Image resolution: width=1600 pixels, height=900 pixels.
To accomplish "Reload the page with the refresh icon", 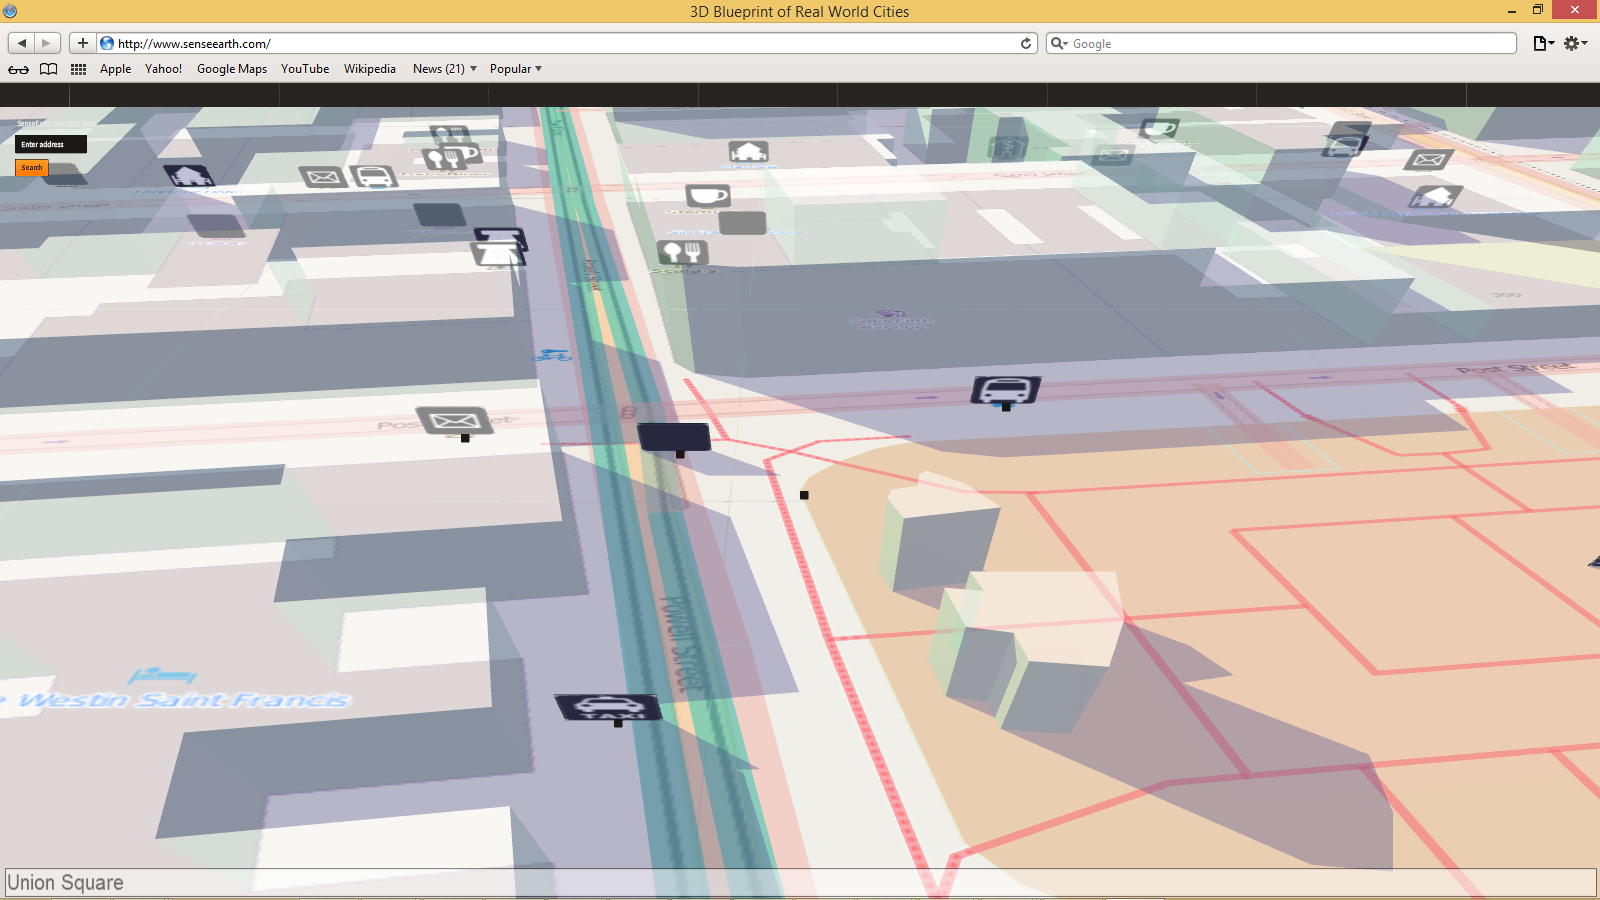I will click(x=1026, y=44).
